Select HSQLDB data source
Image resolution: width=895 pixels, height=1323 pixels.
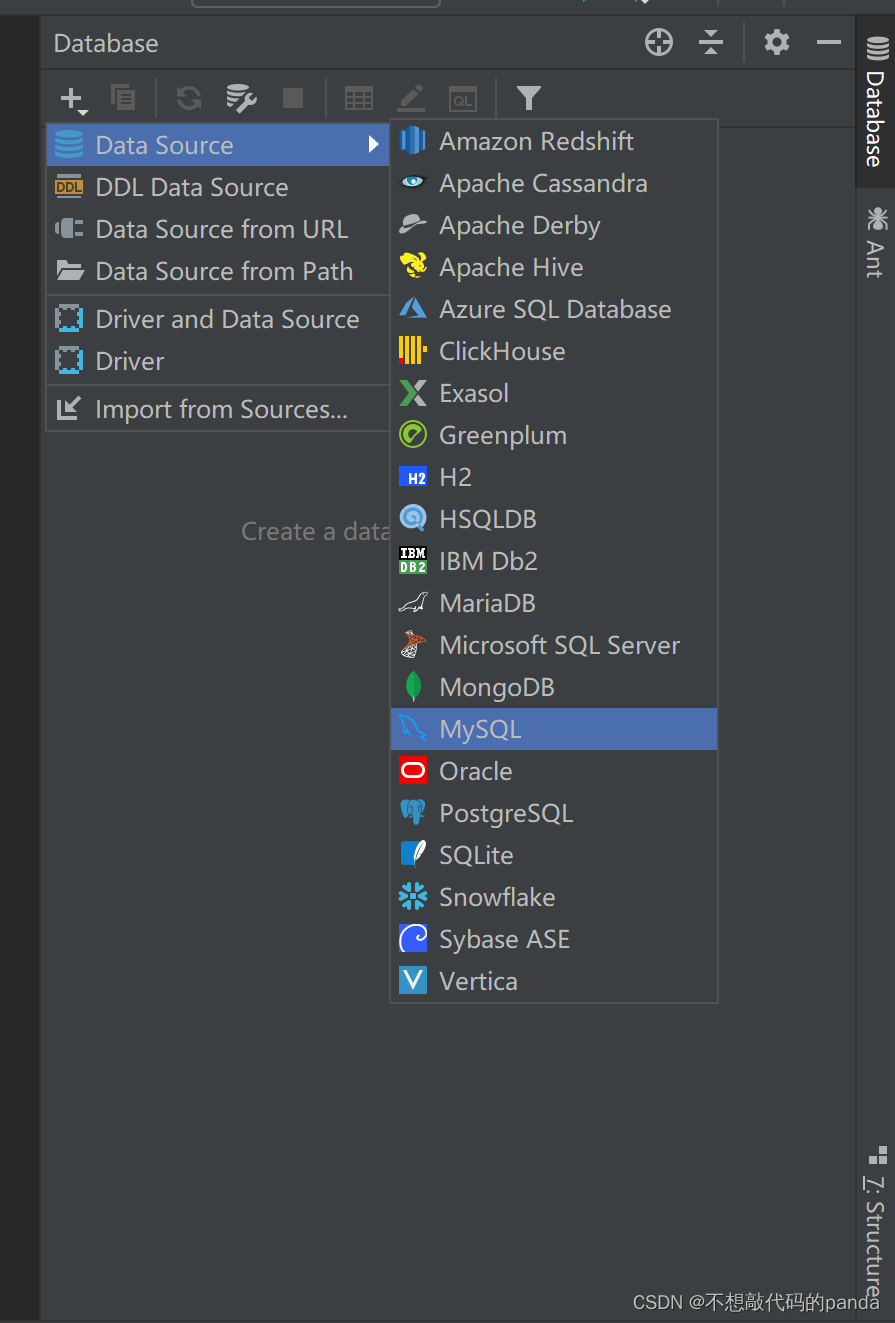coord(554,519)
